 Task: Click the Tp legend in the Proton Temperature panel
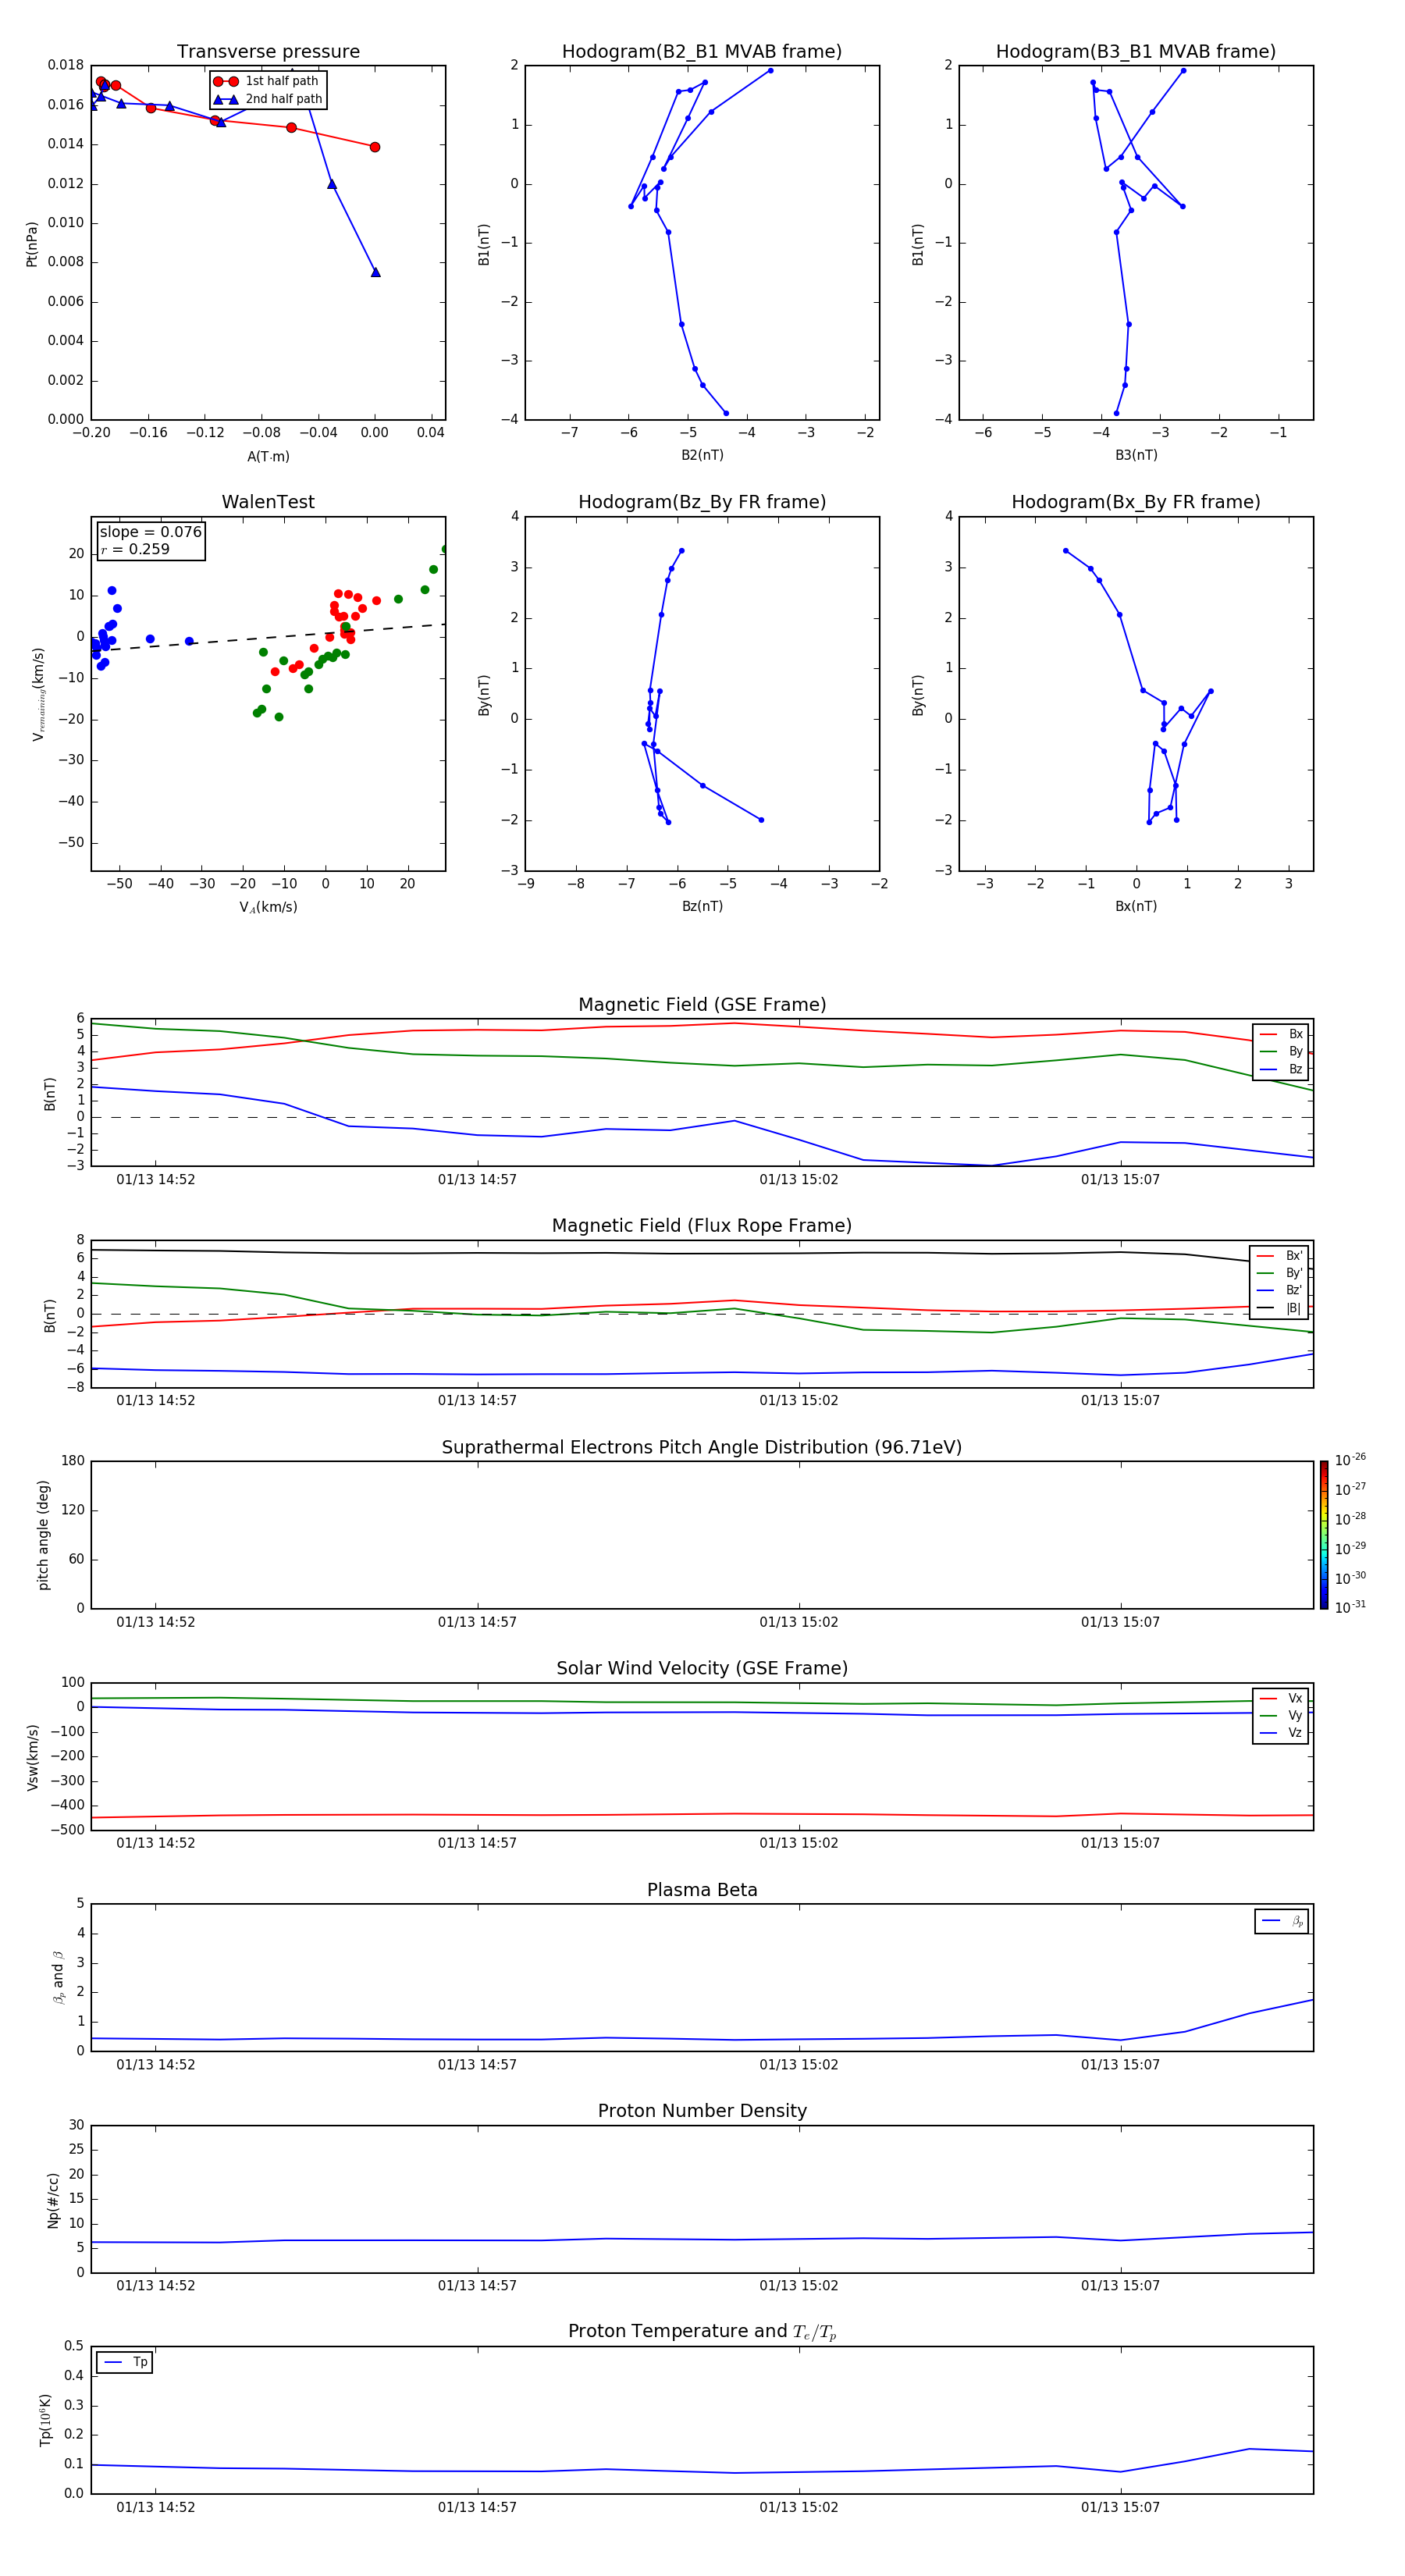(124, 2362)
